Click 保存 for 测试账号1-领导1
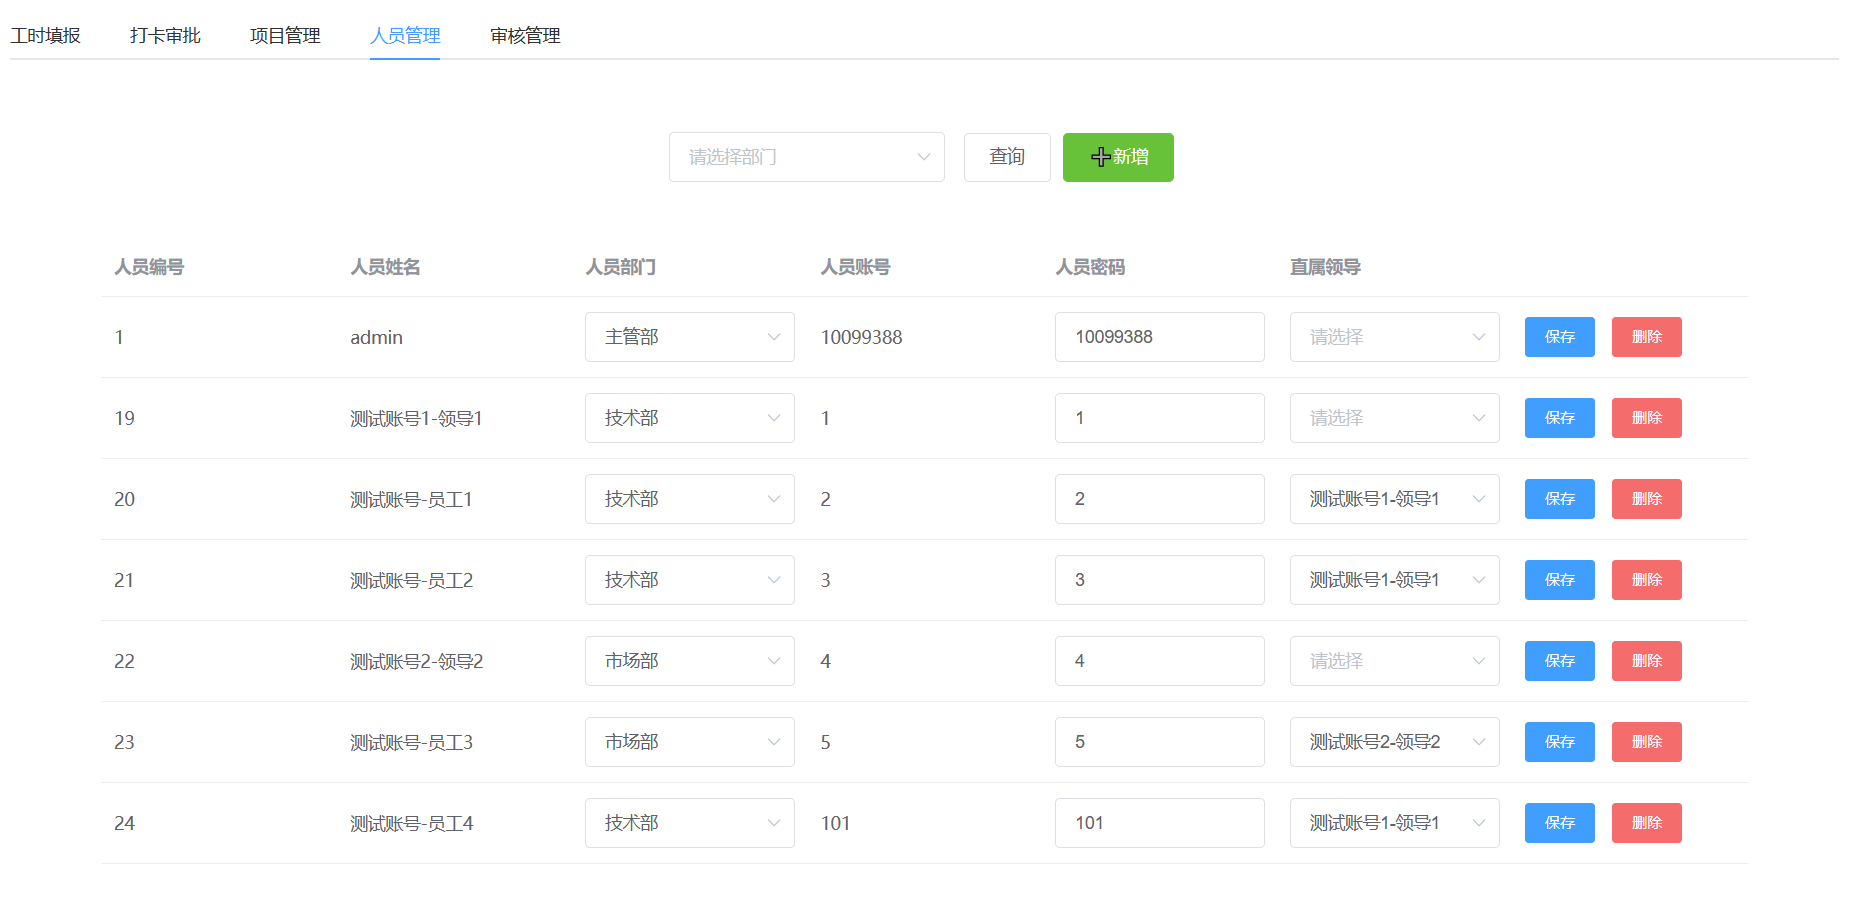Screen dimensions: 1849x900 (x=1560, y=418)
